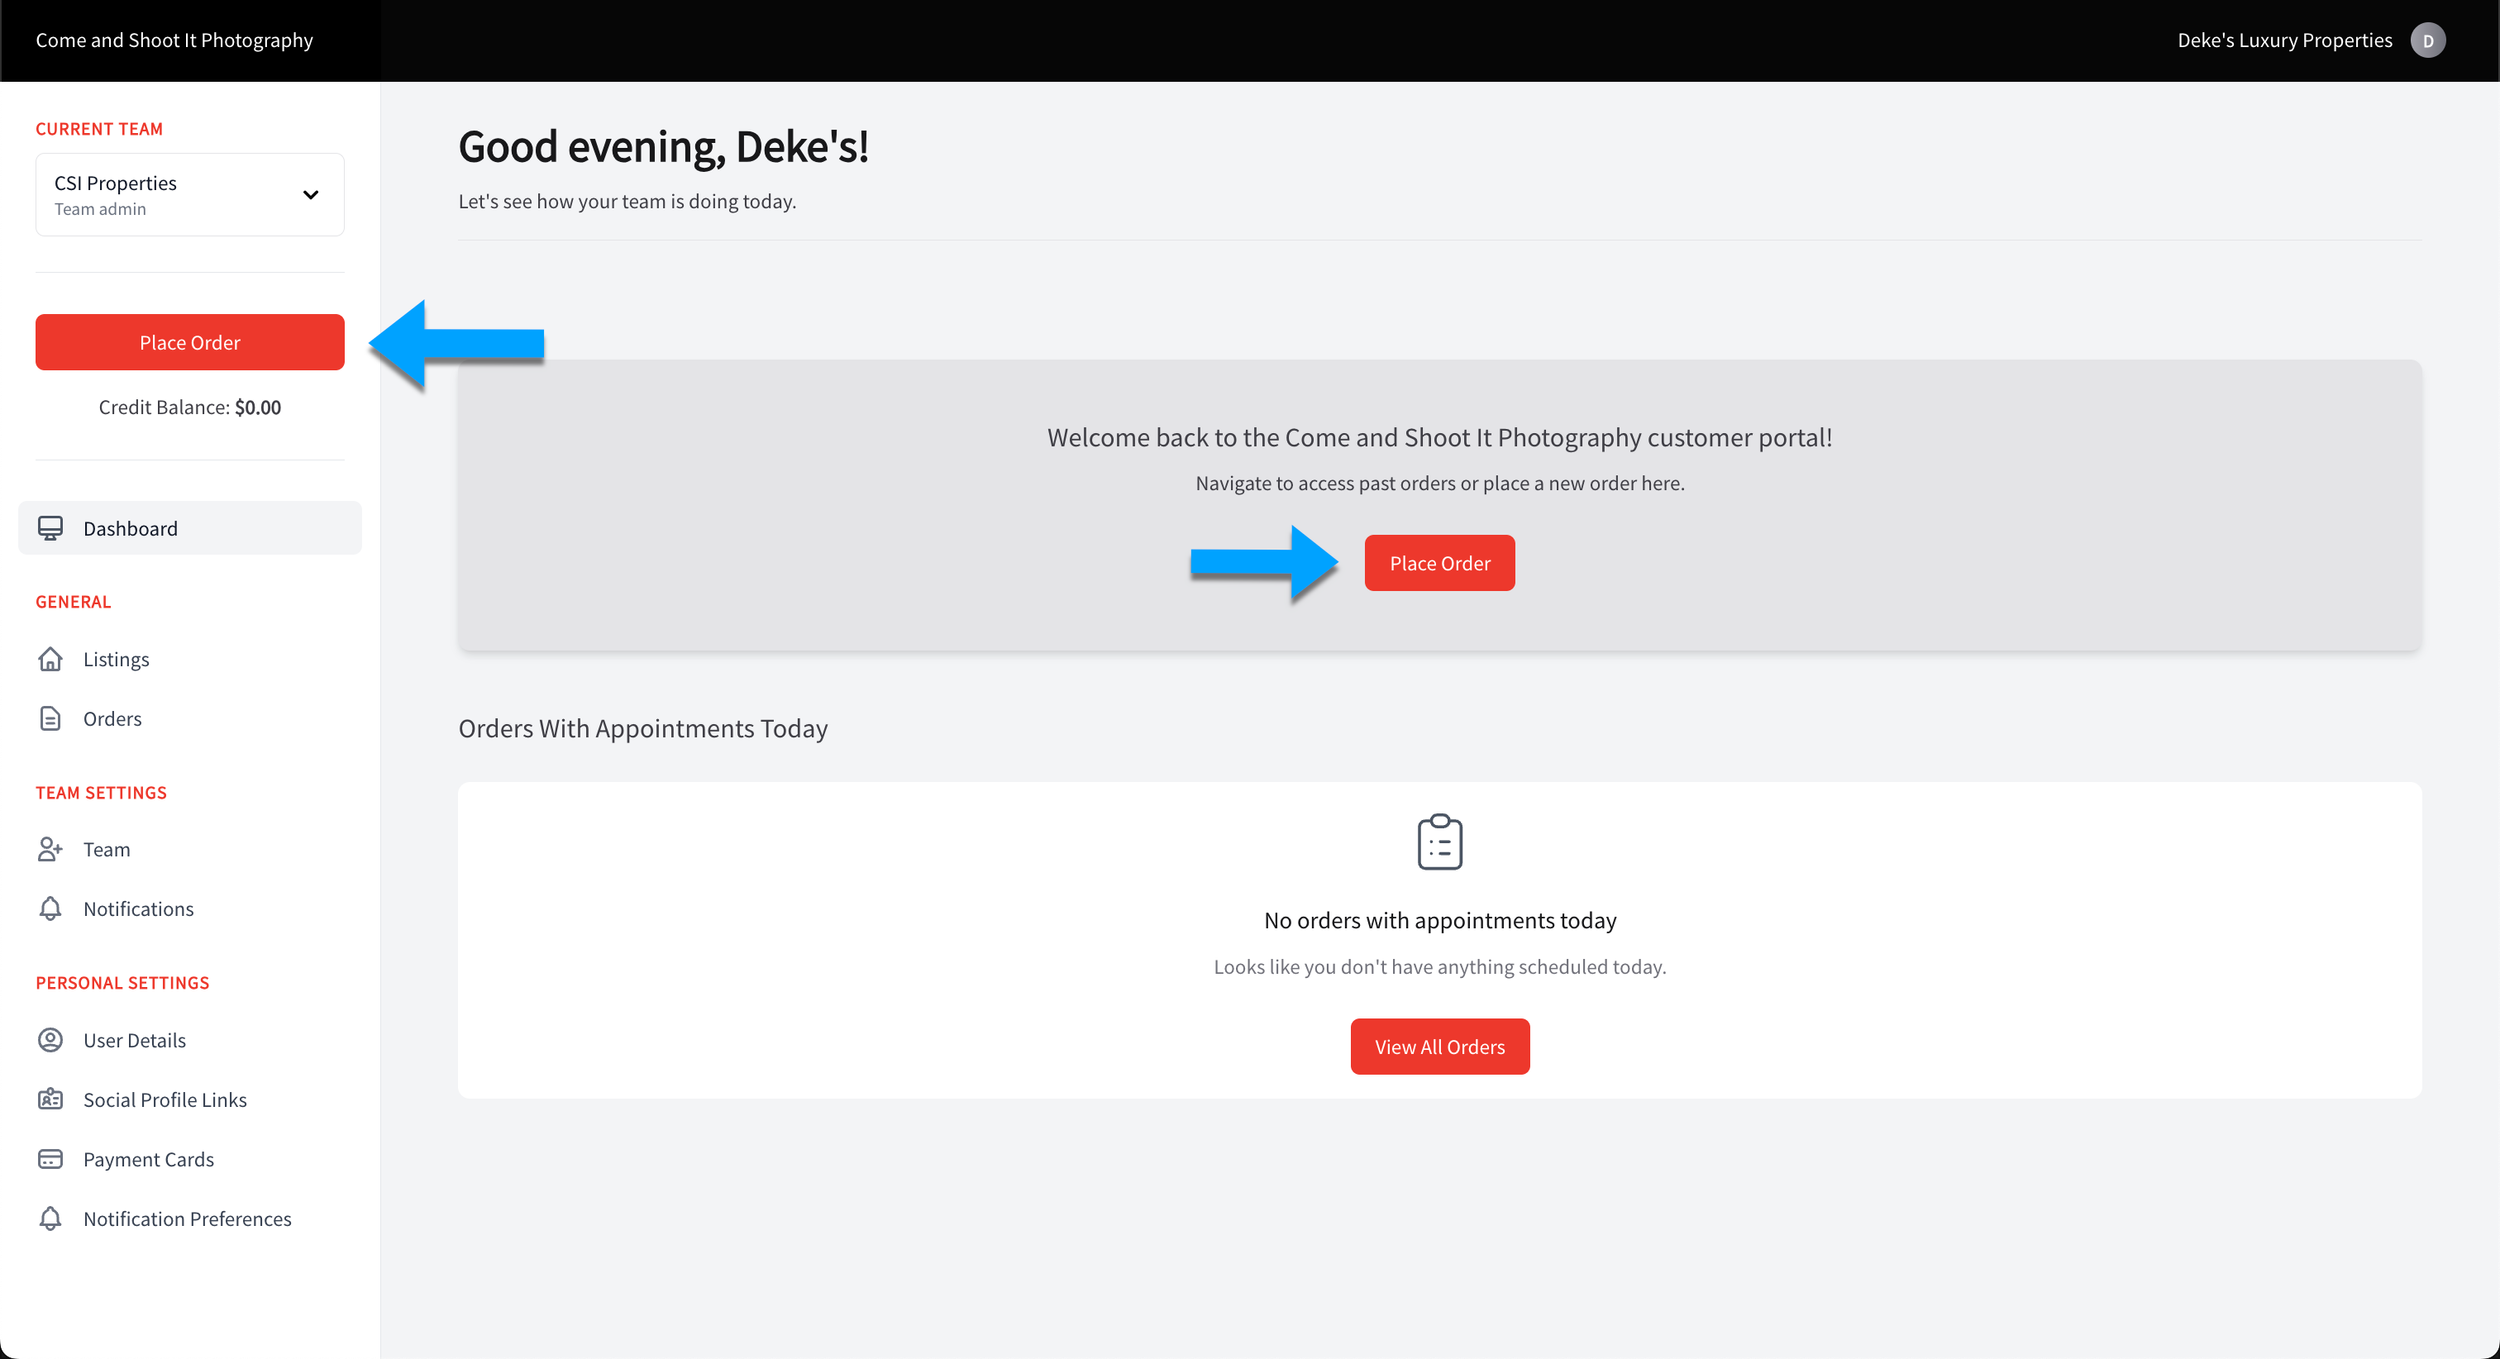2500x1359 pixels.
Task: Click the View All Orders button
Action: pos(1439,1047)
